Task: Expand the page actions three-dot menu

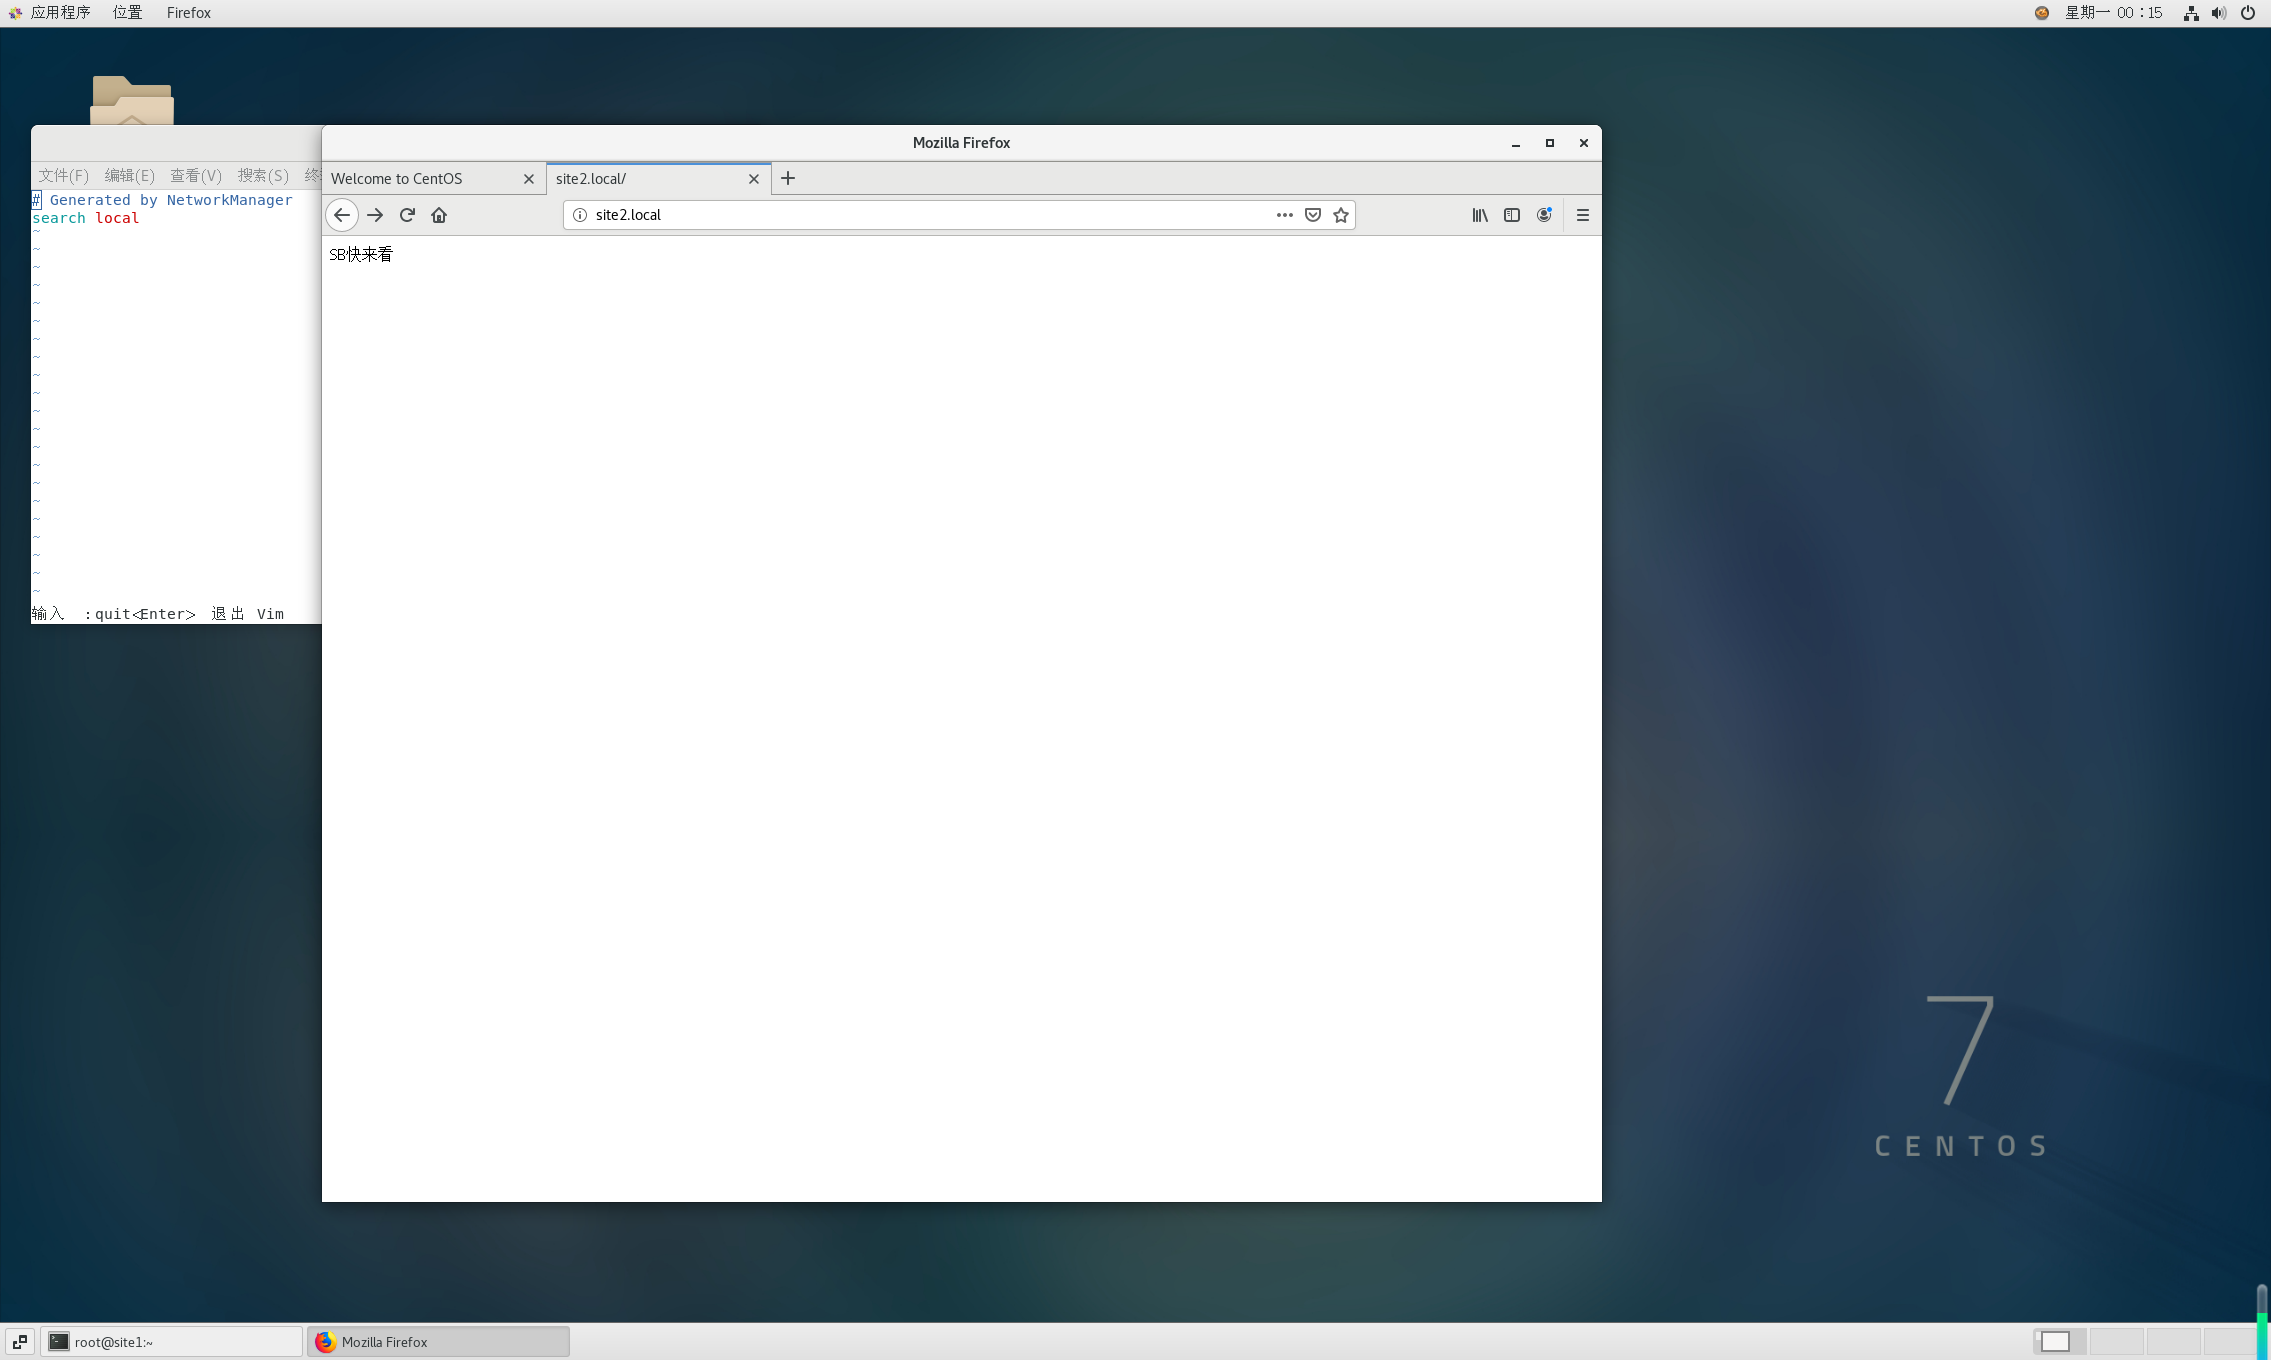Action: [1285, 215]
